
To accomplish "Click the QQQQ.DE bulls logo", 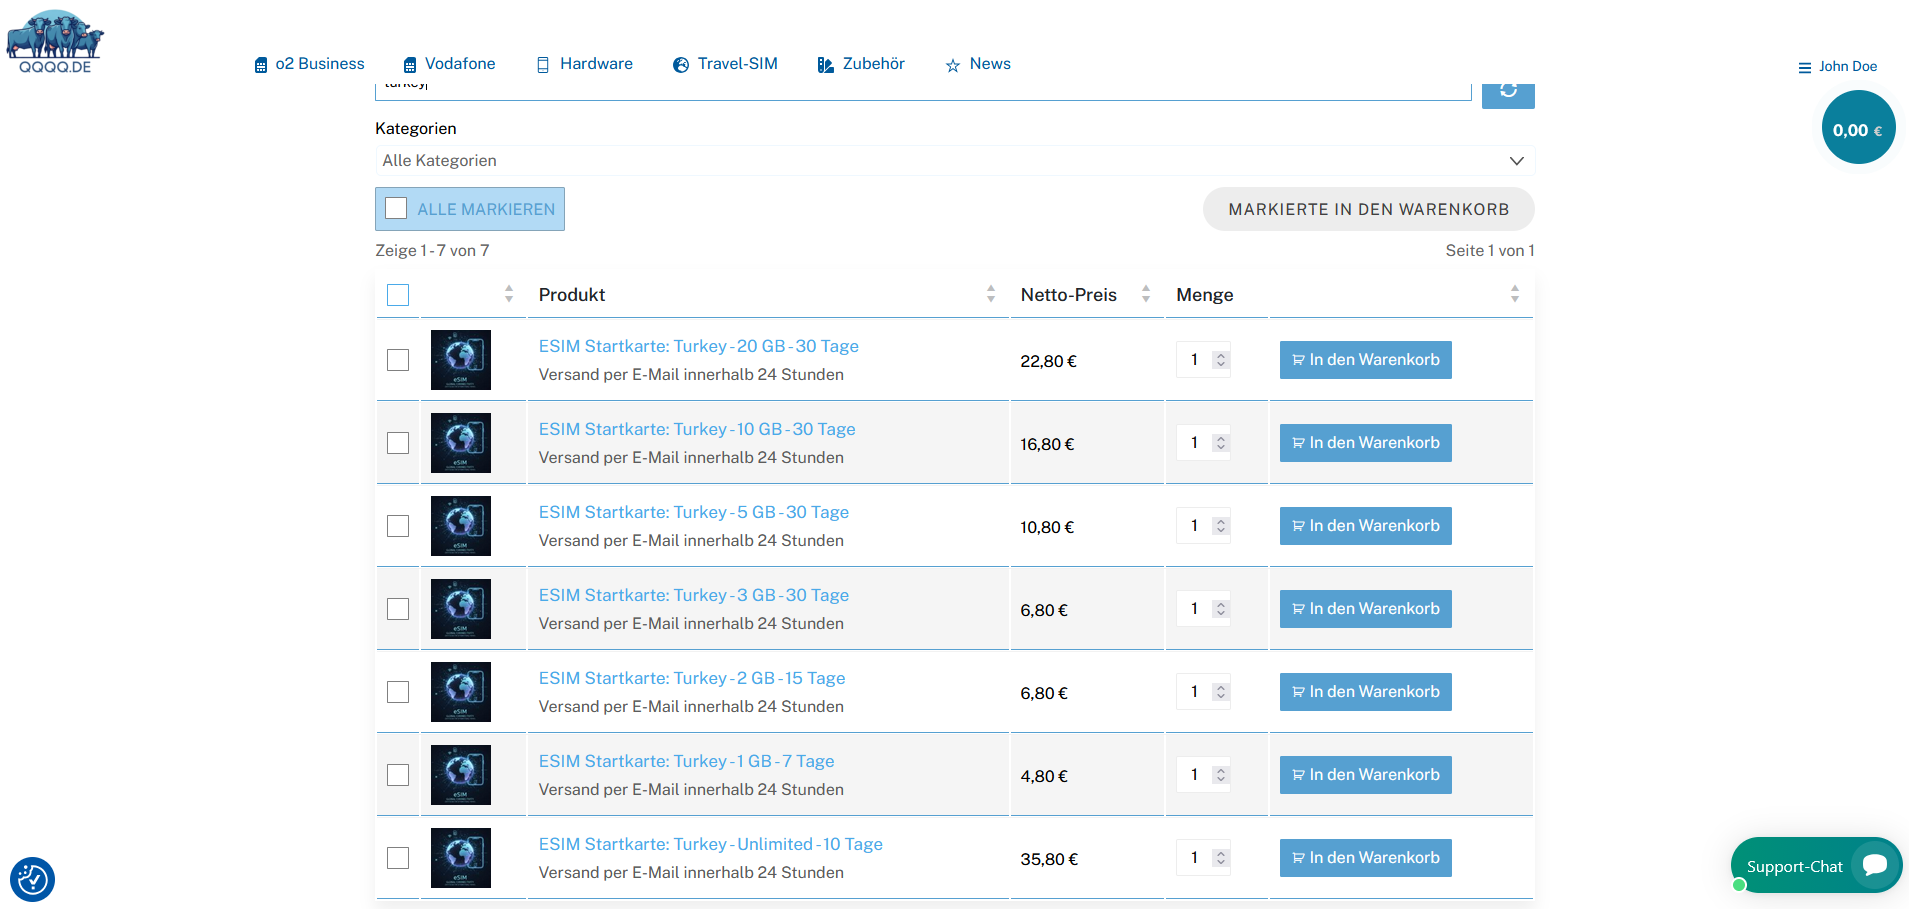I will 55,41.
